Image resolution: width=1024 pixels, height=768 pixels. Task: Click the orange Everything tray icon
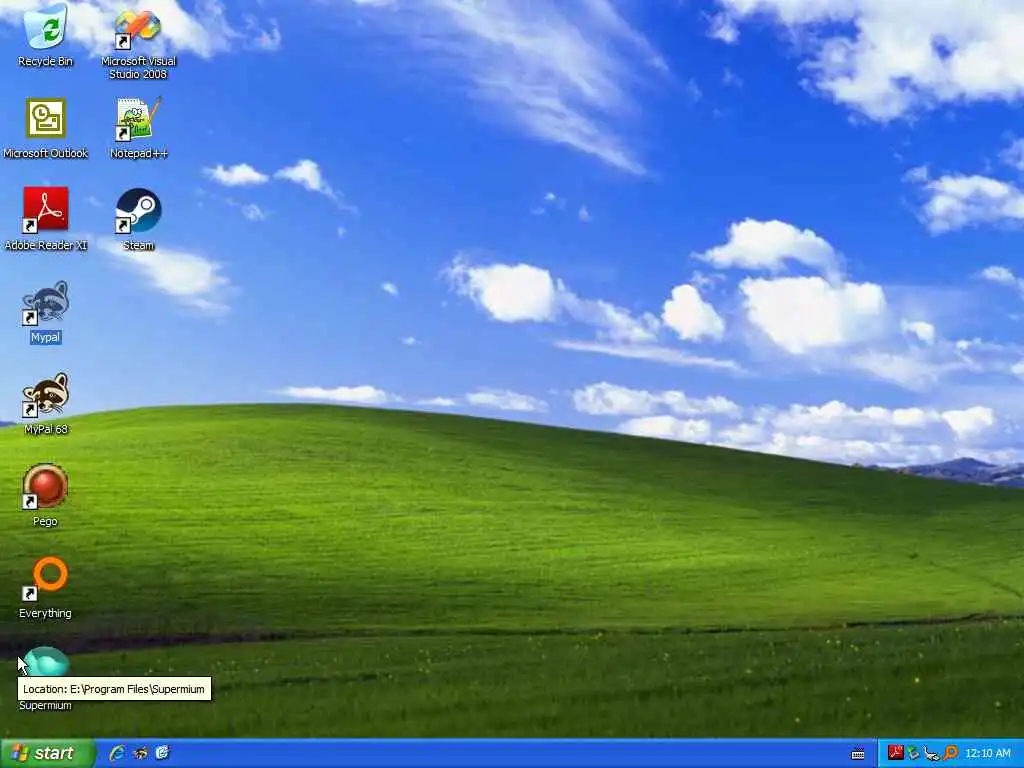point(950,754)
